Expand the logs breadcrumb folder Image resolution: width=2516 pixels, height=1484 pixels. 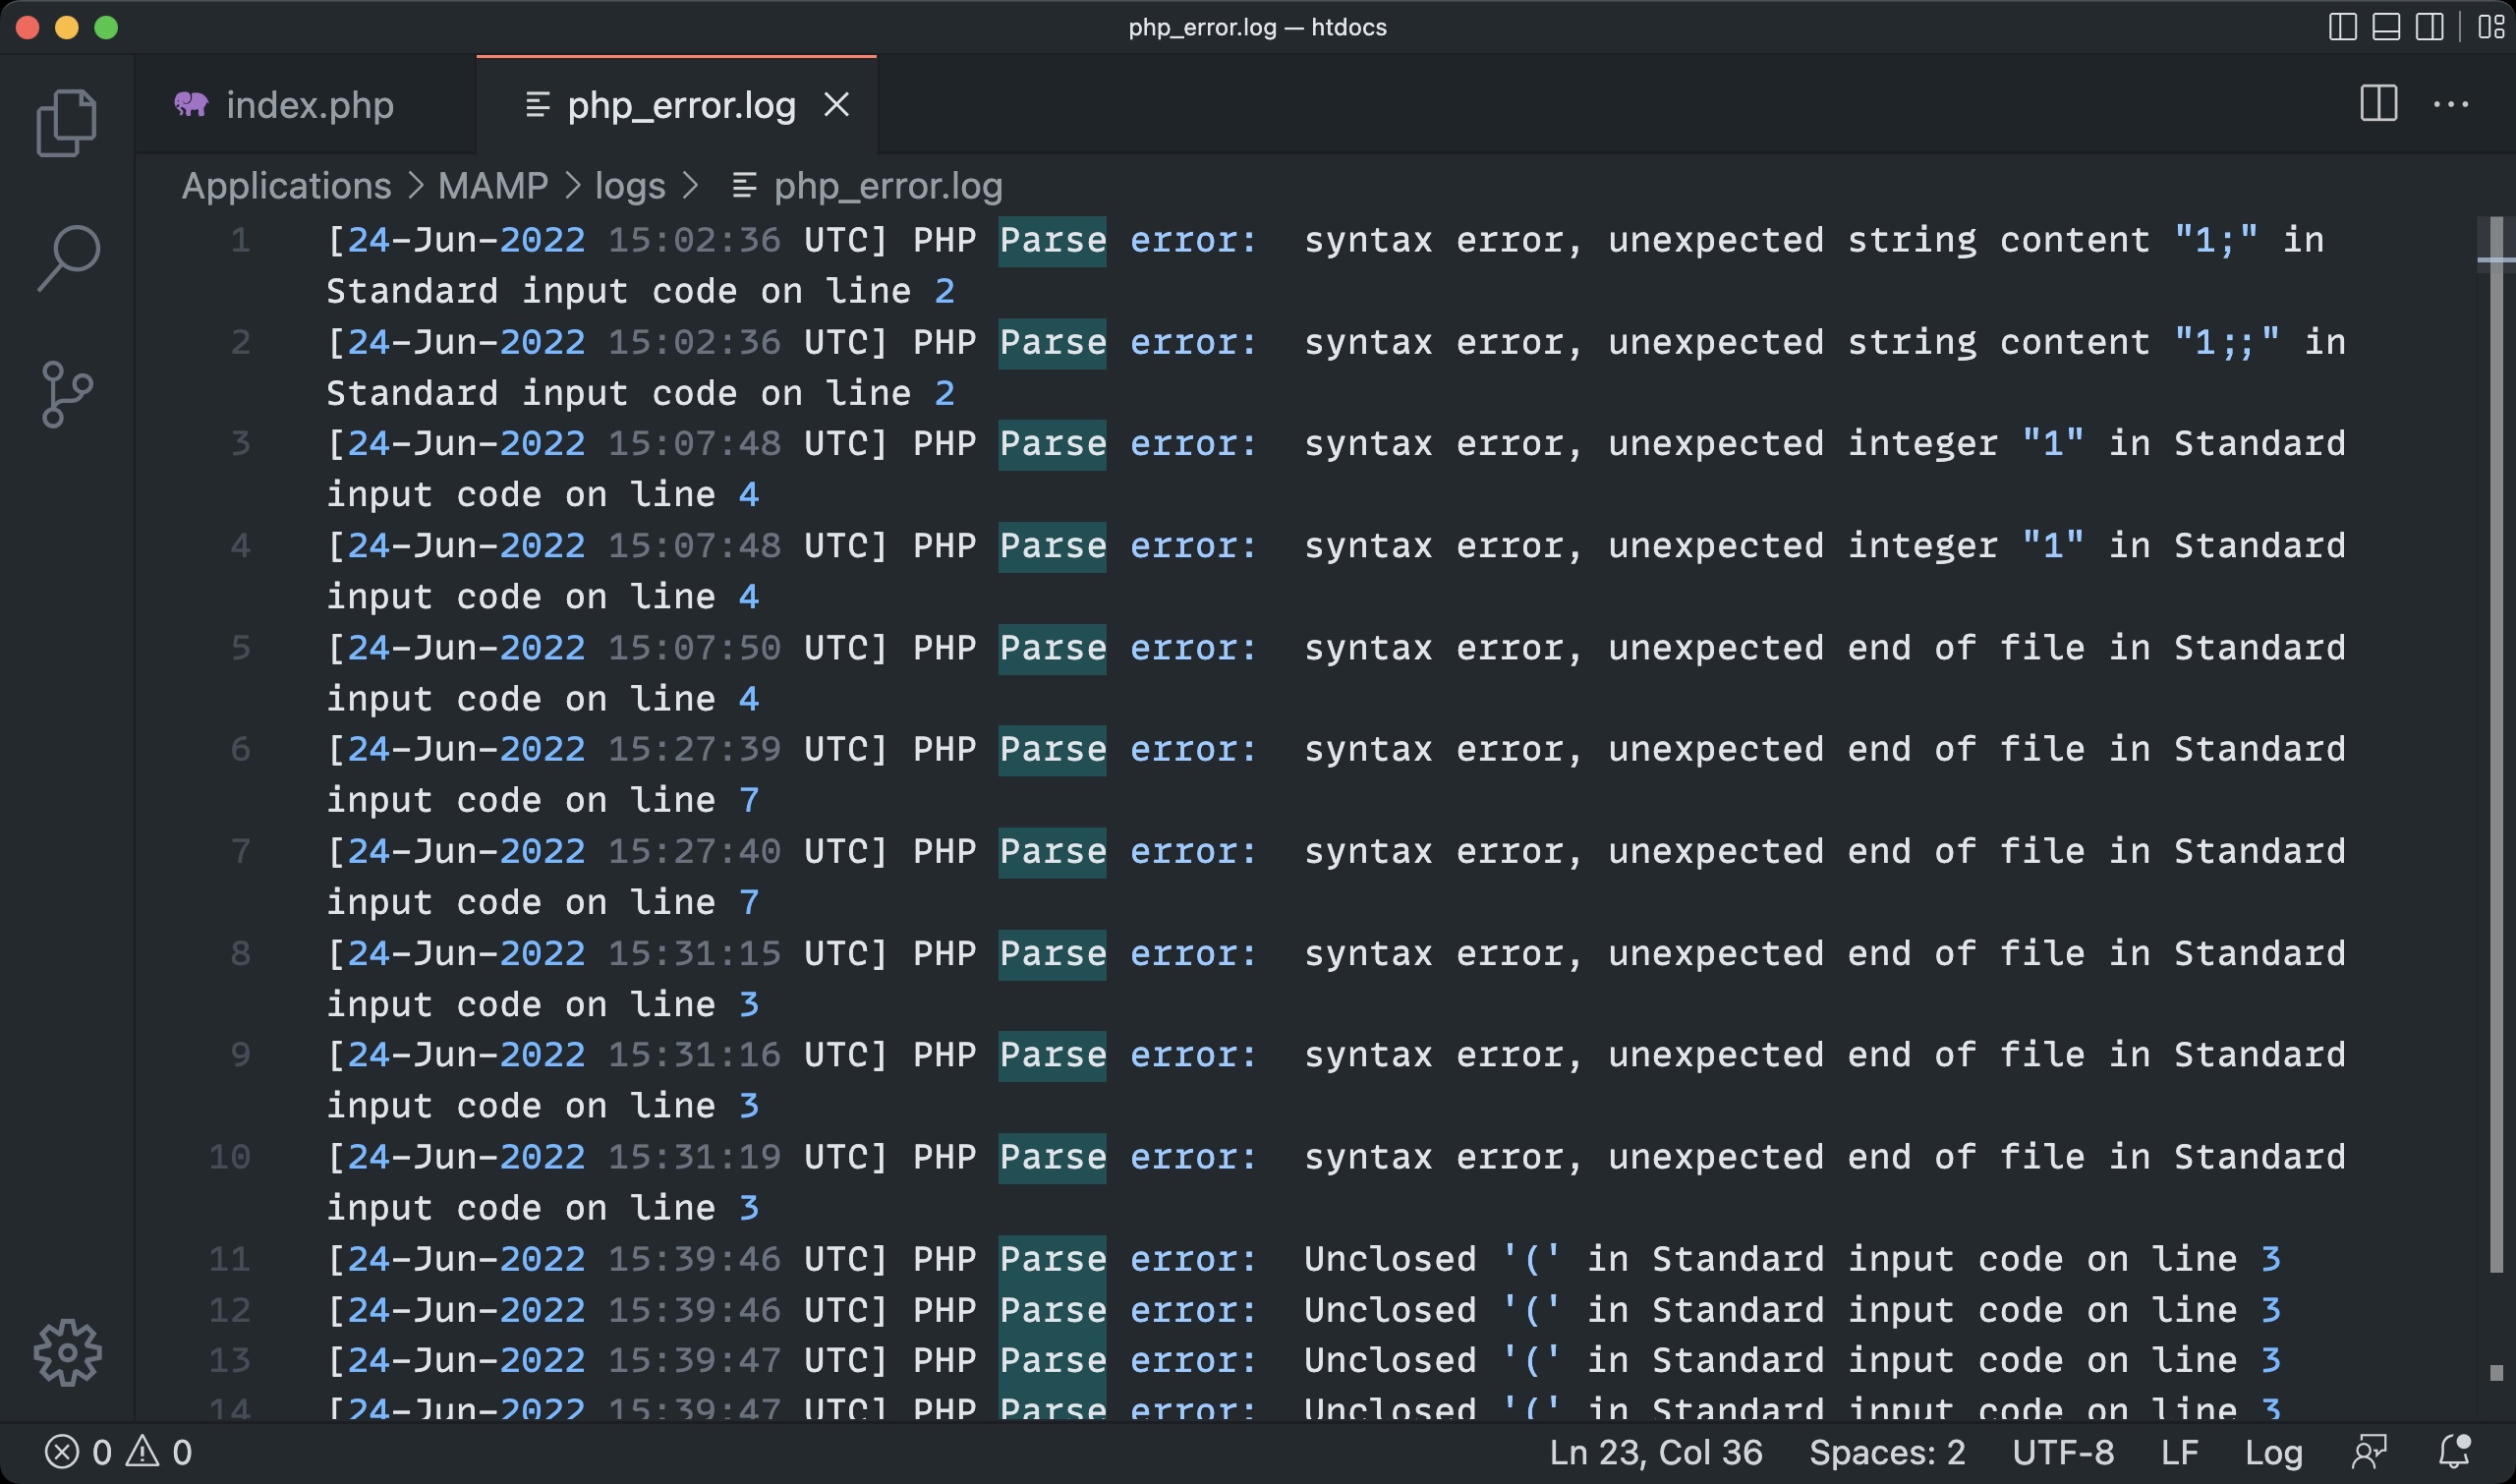pos(629,186)
